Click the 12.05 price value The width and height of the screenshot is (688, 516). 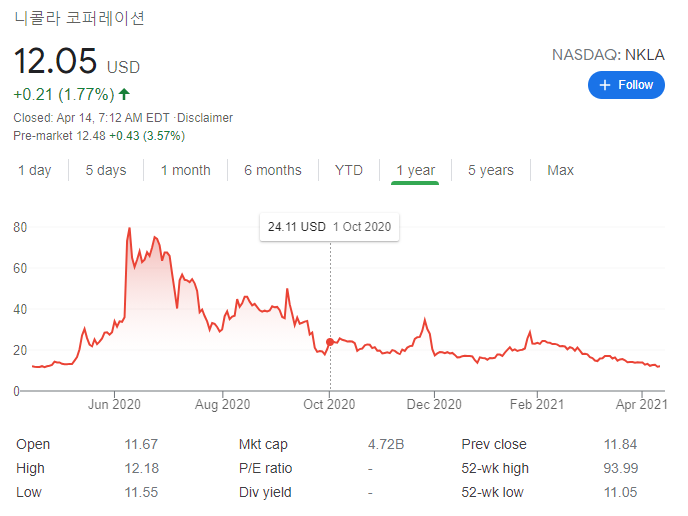(55, 61)
